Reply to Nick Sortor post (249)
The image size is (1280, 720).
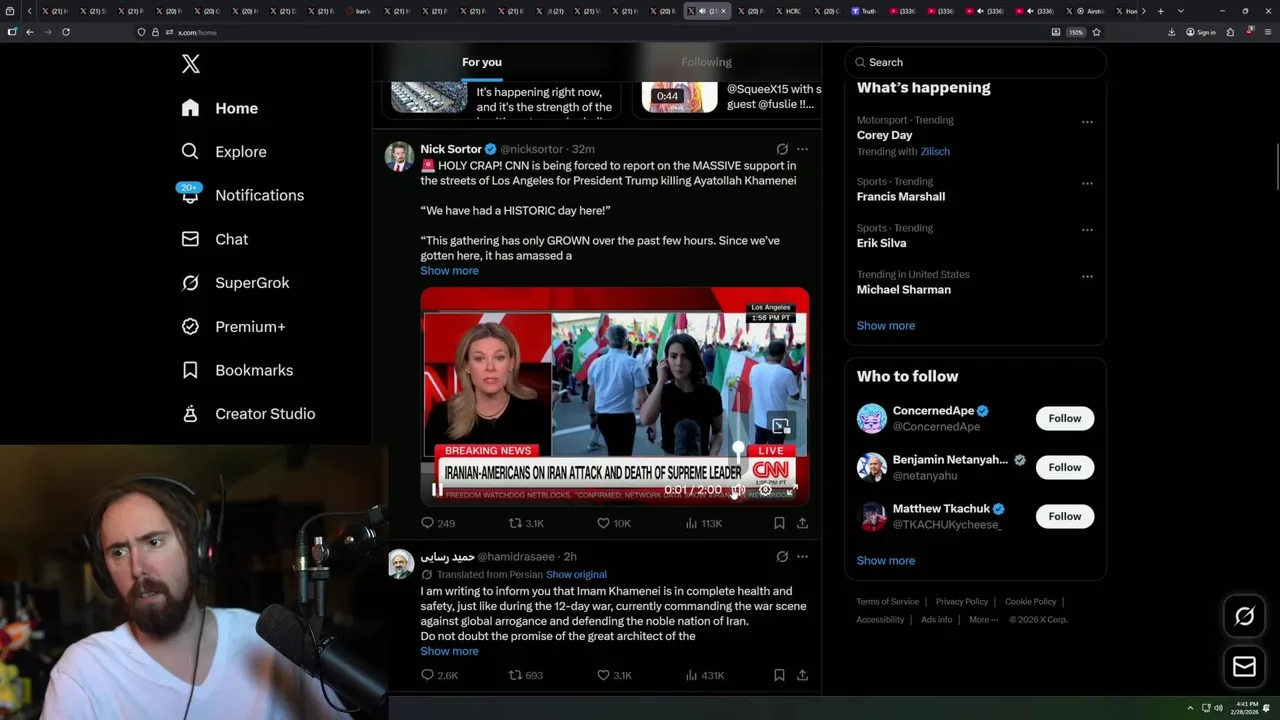point(438,523)
